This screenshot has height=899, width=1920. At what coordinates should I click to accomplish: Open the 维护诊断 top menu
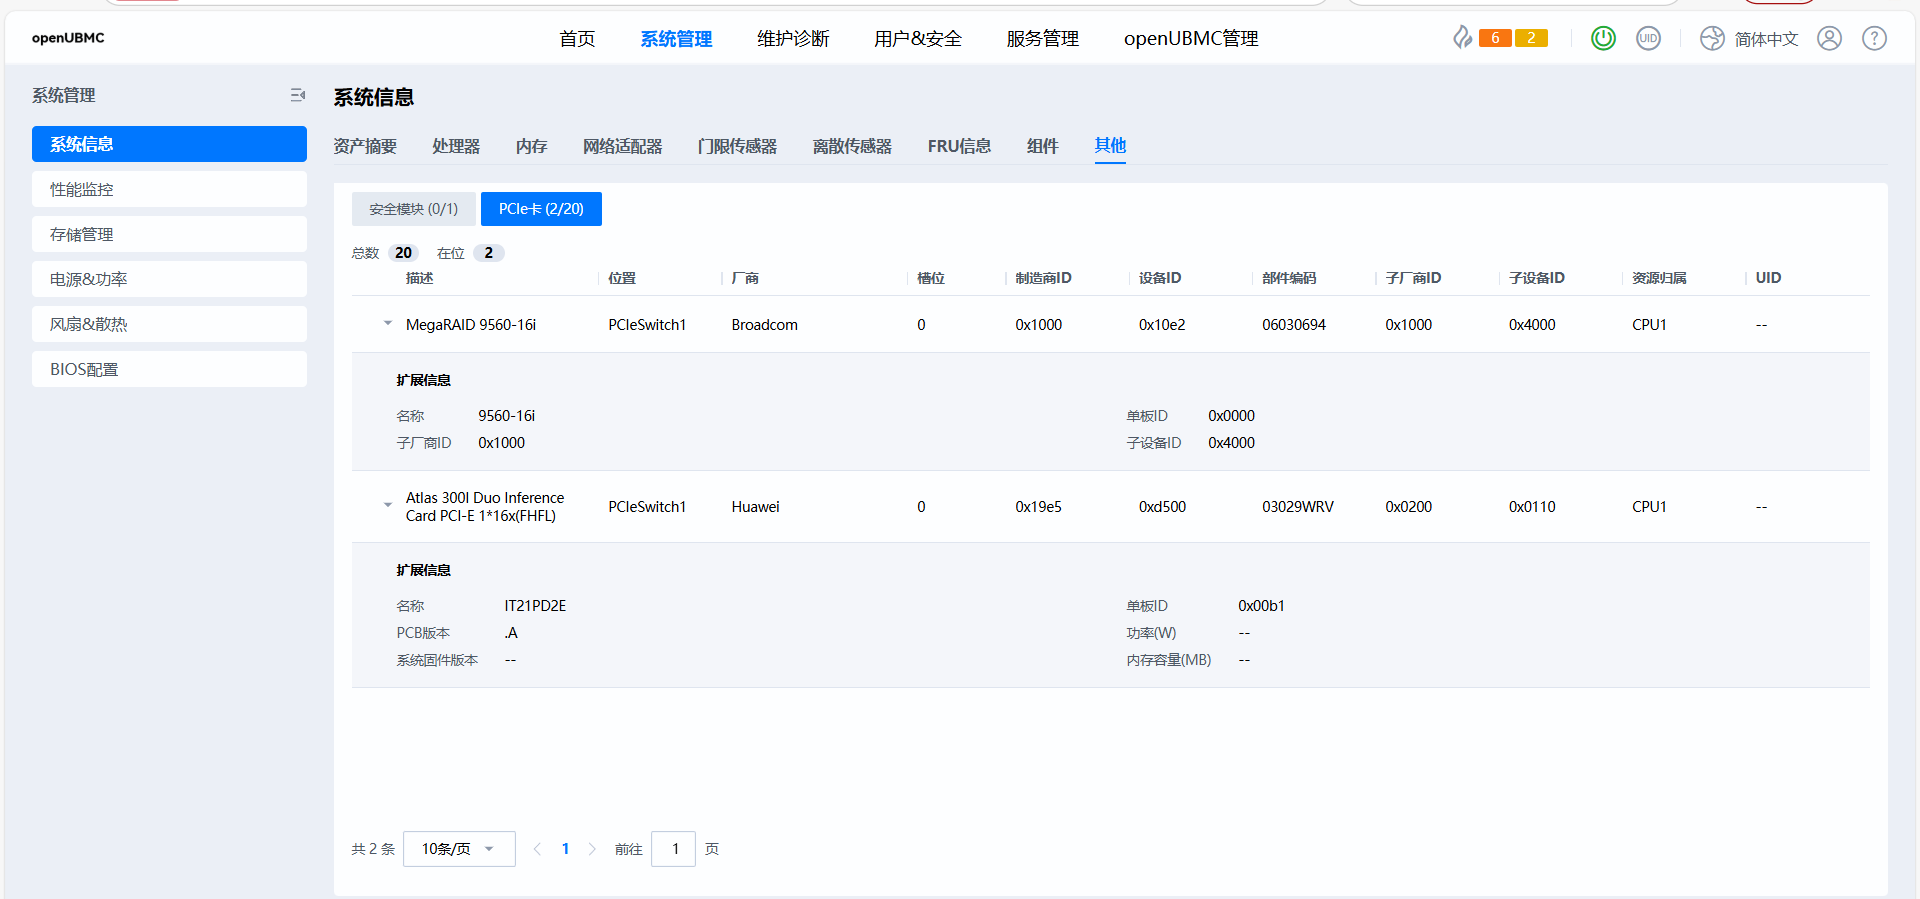[793, 38]
